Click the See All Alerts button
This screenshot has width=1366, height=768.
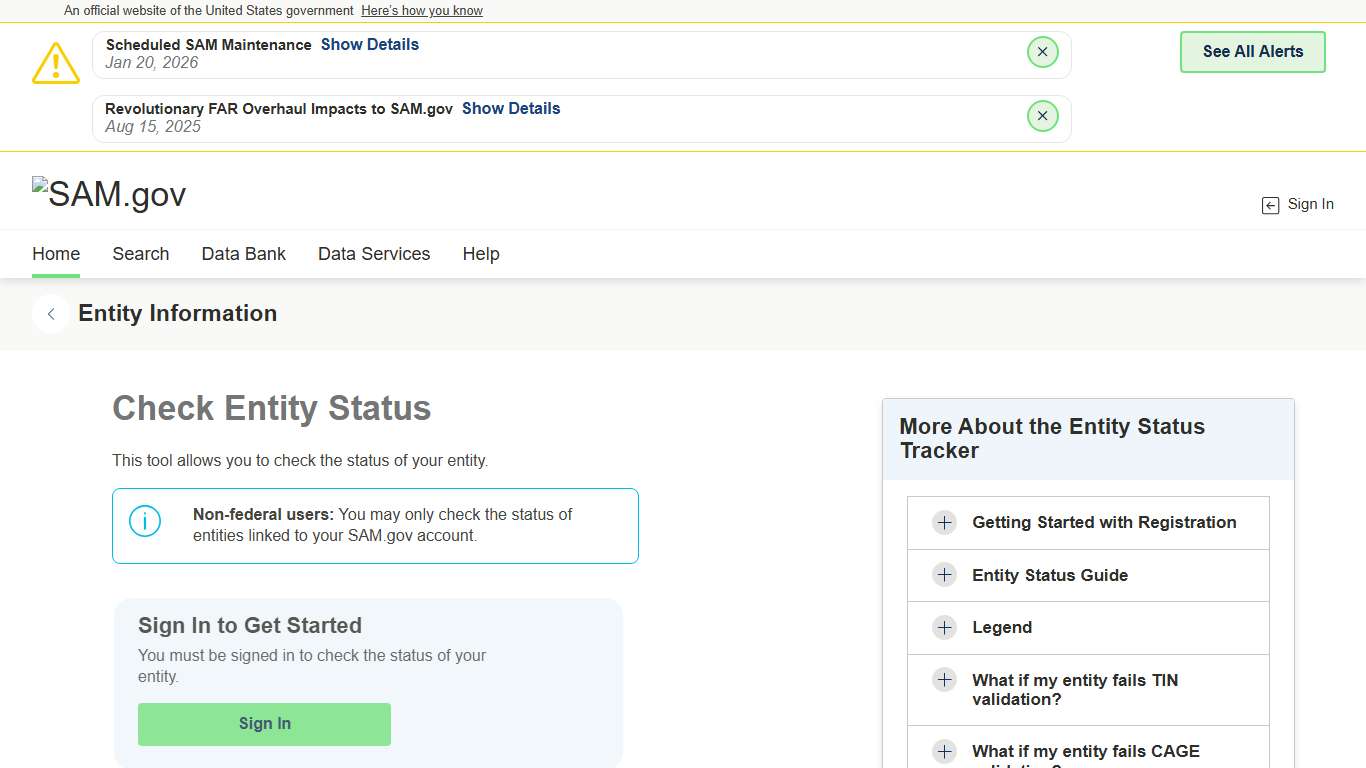[1252, 51]
